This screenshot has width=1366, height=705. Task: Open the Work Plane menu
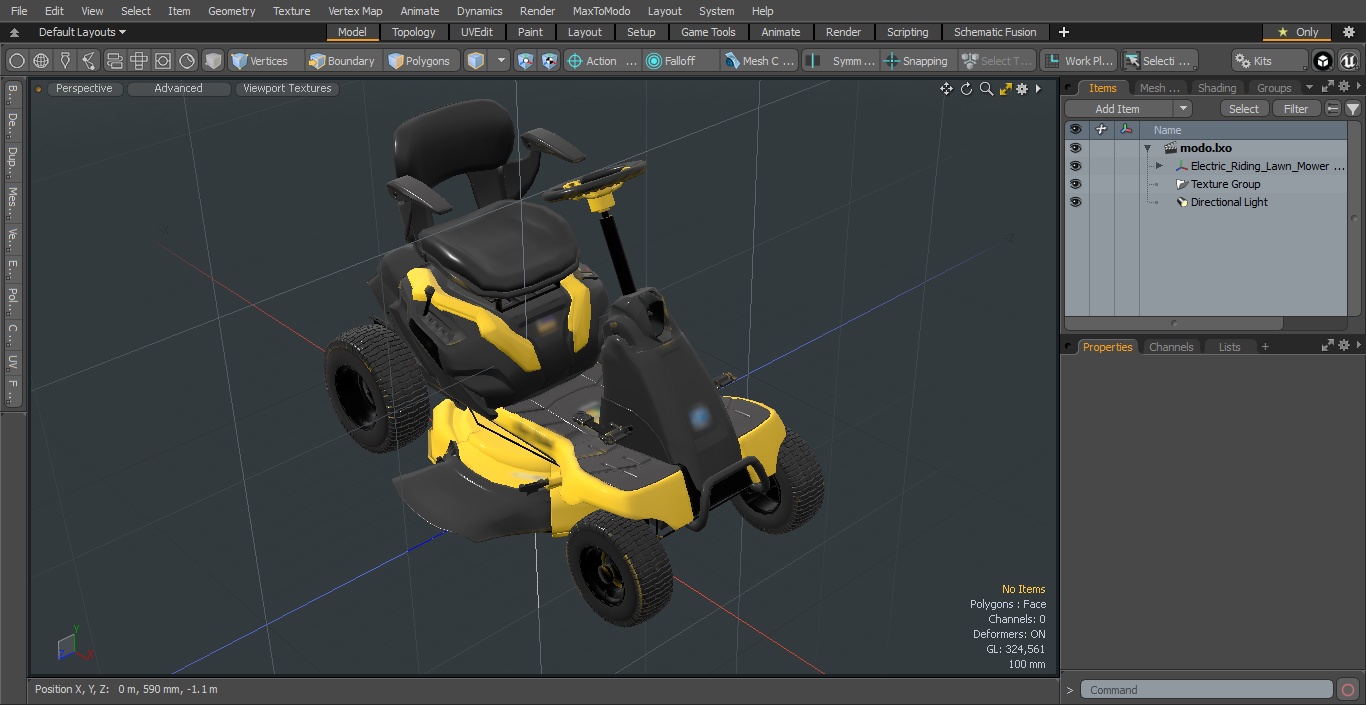[1078, 61]
